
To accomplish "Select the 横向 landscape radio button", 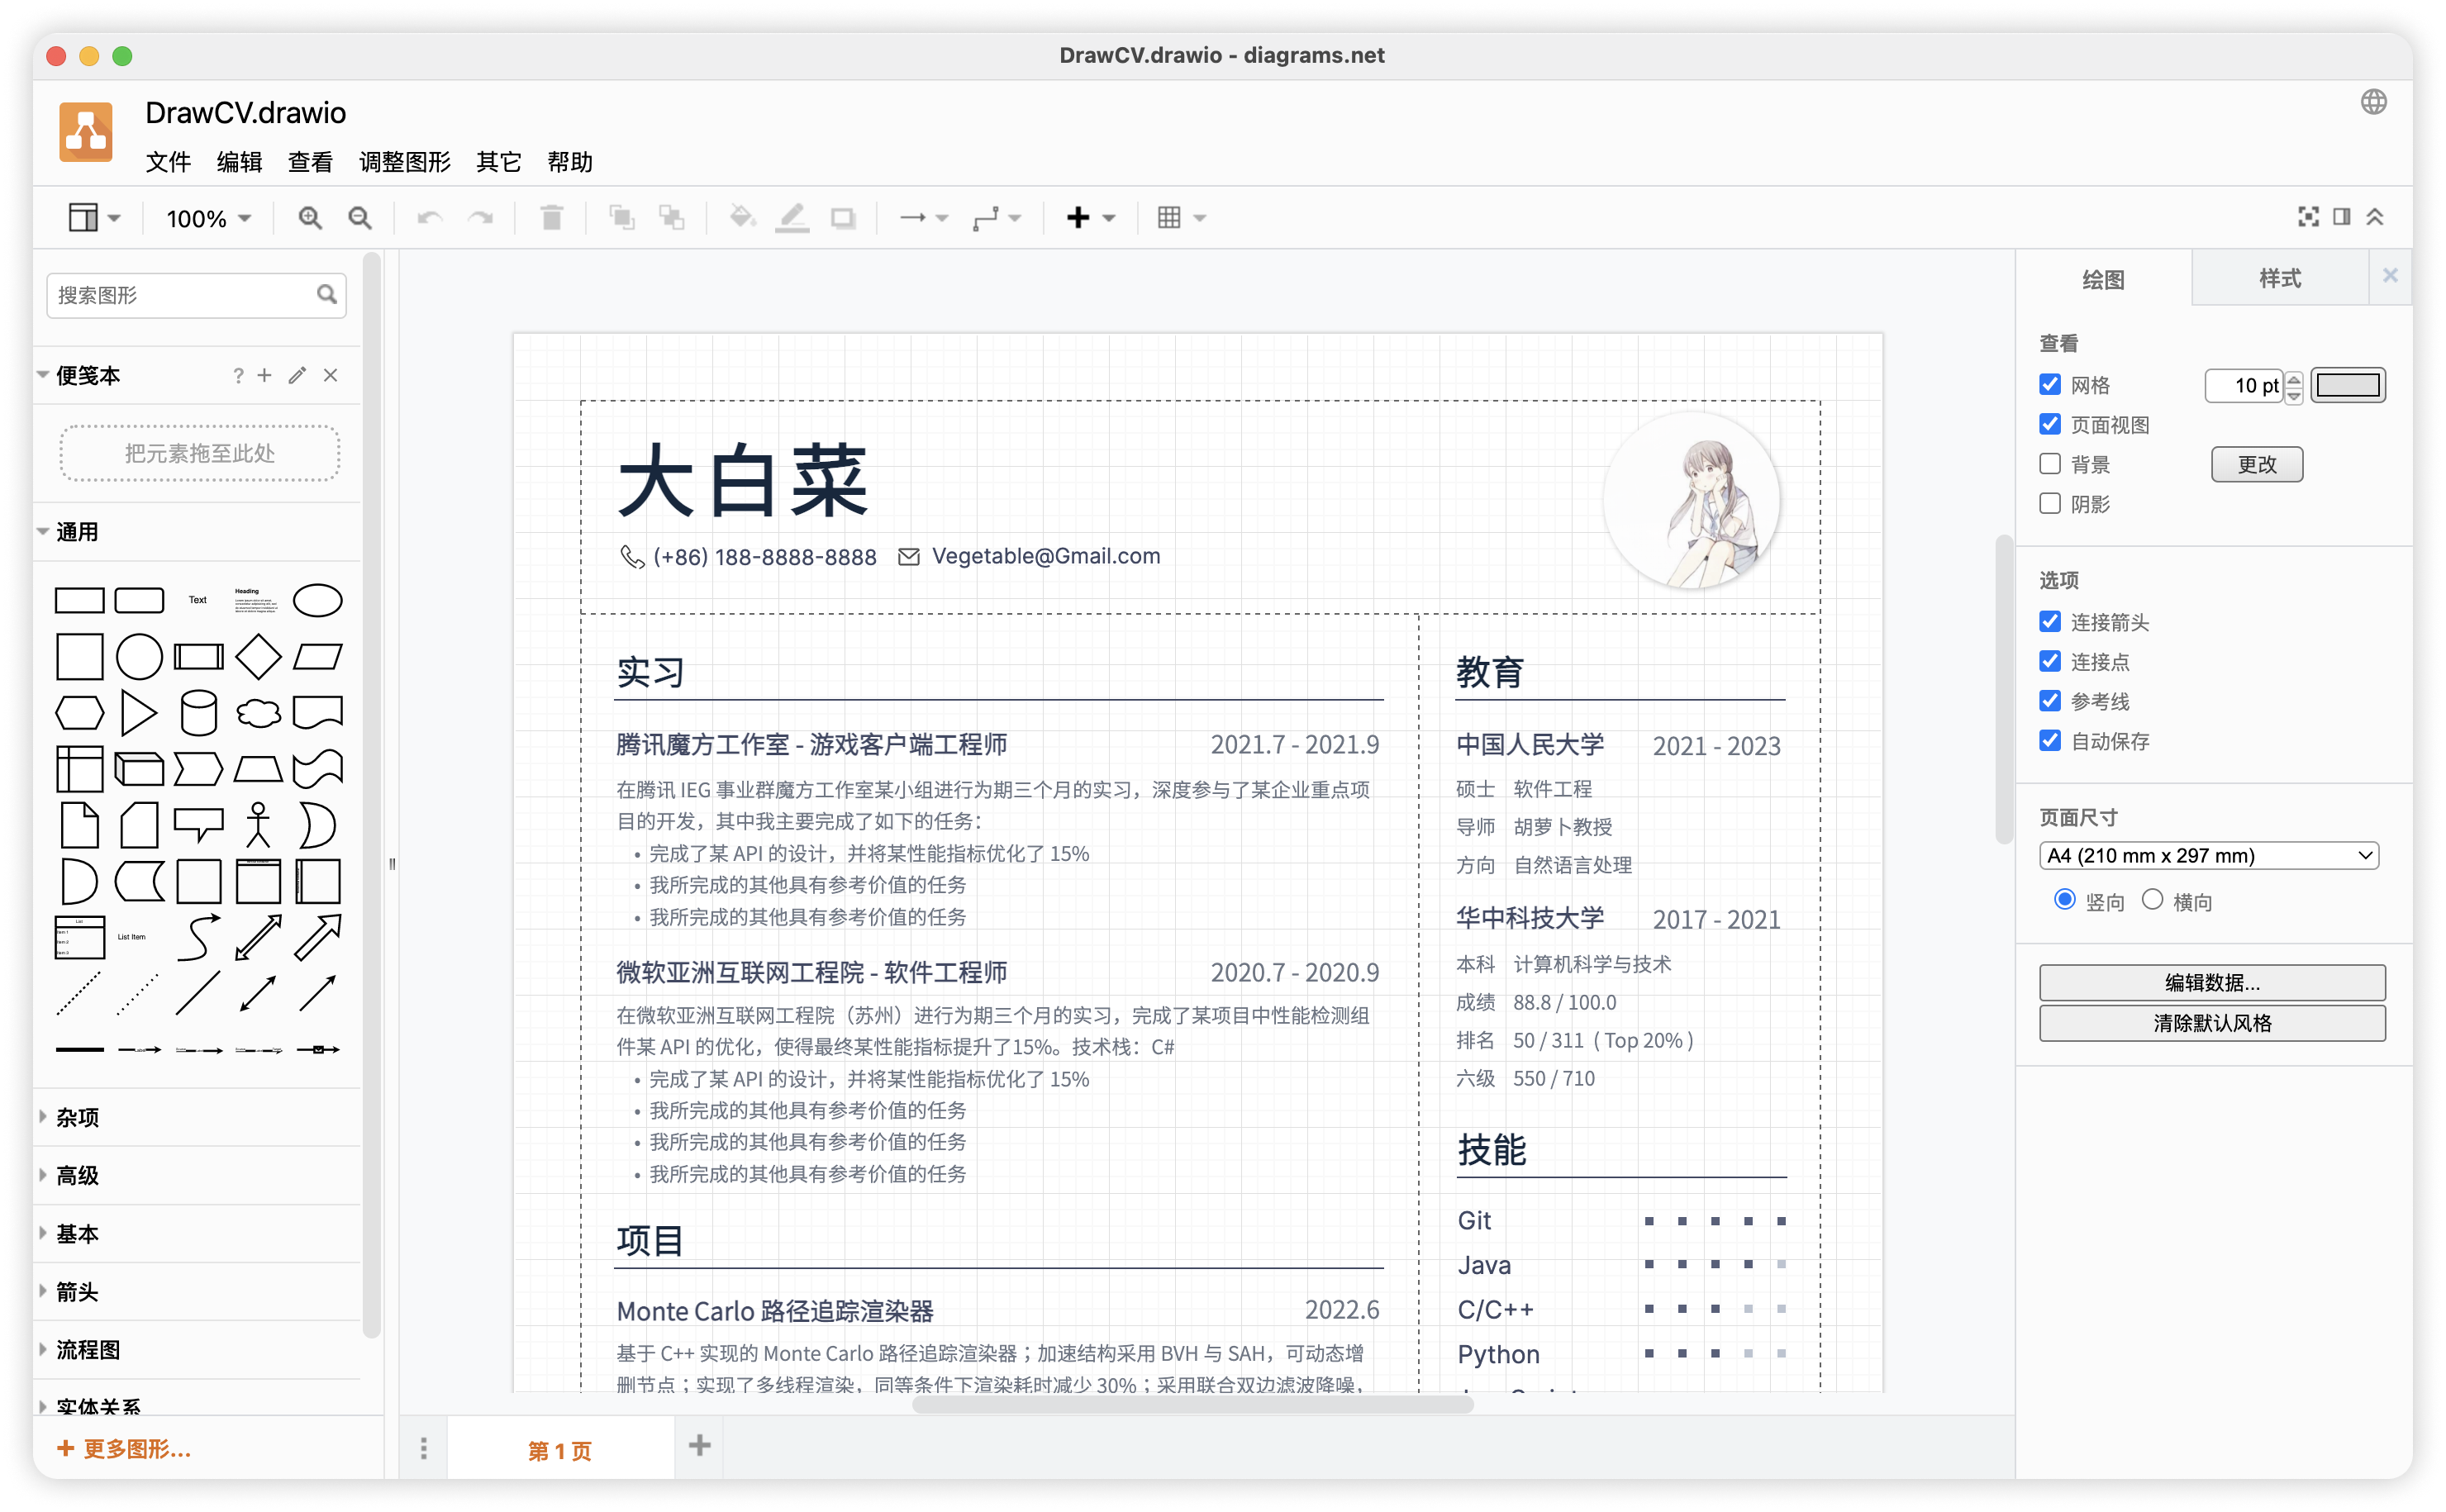I will (2153, 900).
